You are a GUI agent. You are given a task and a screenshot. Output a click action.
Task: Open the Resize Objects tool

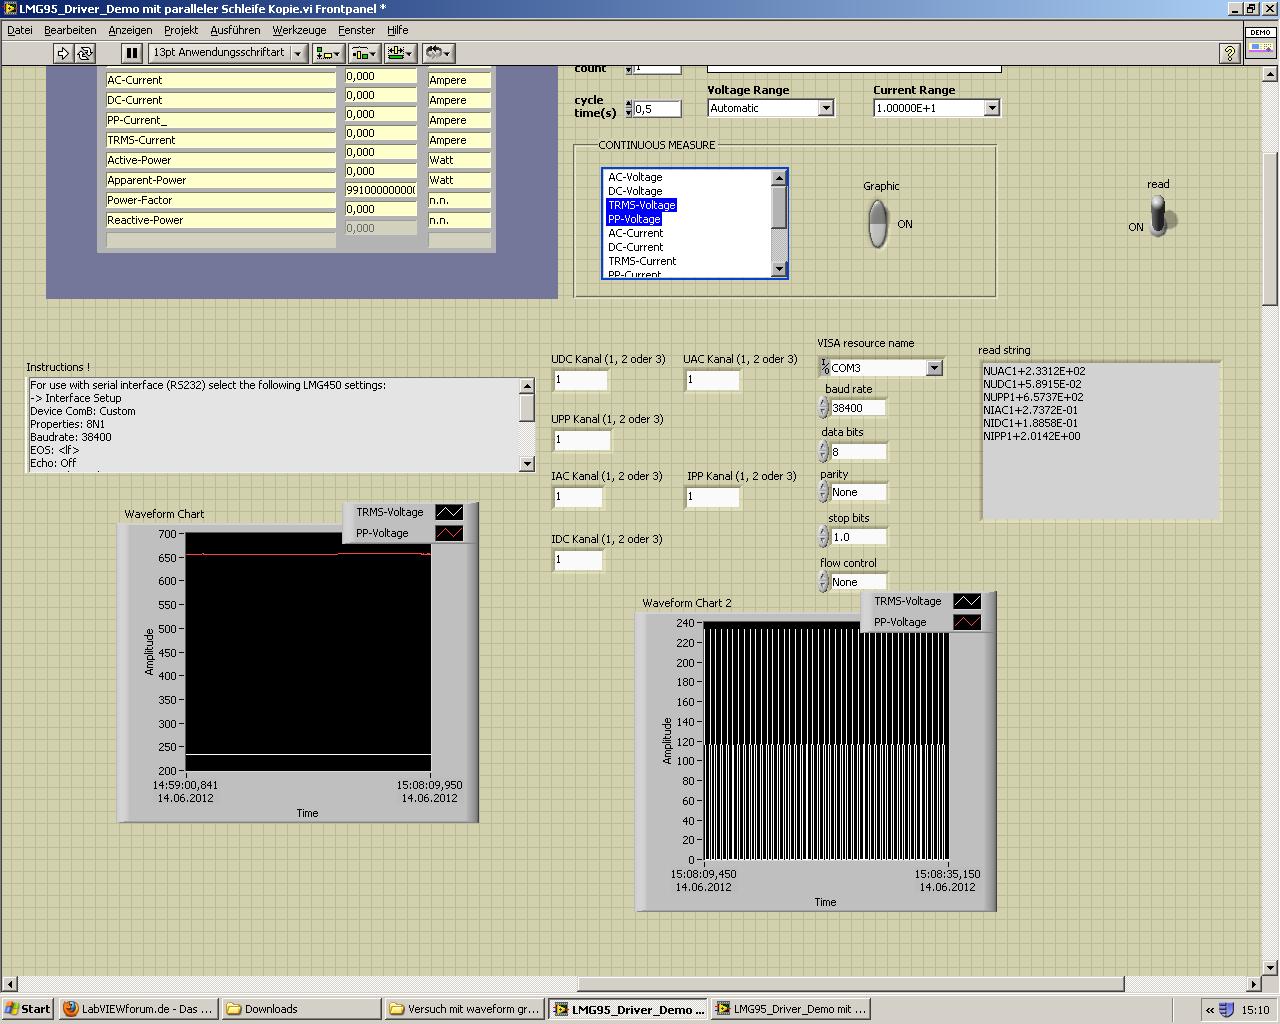click(x=400, y=53)
